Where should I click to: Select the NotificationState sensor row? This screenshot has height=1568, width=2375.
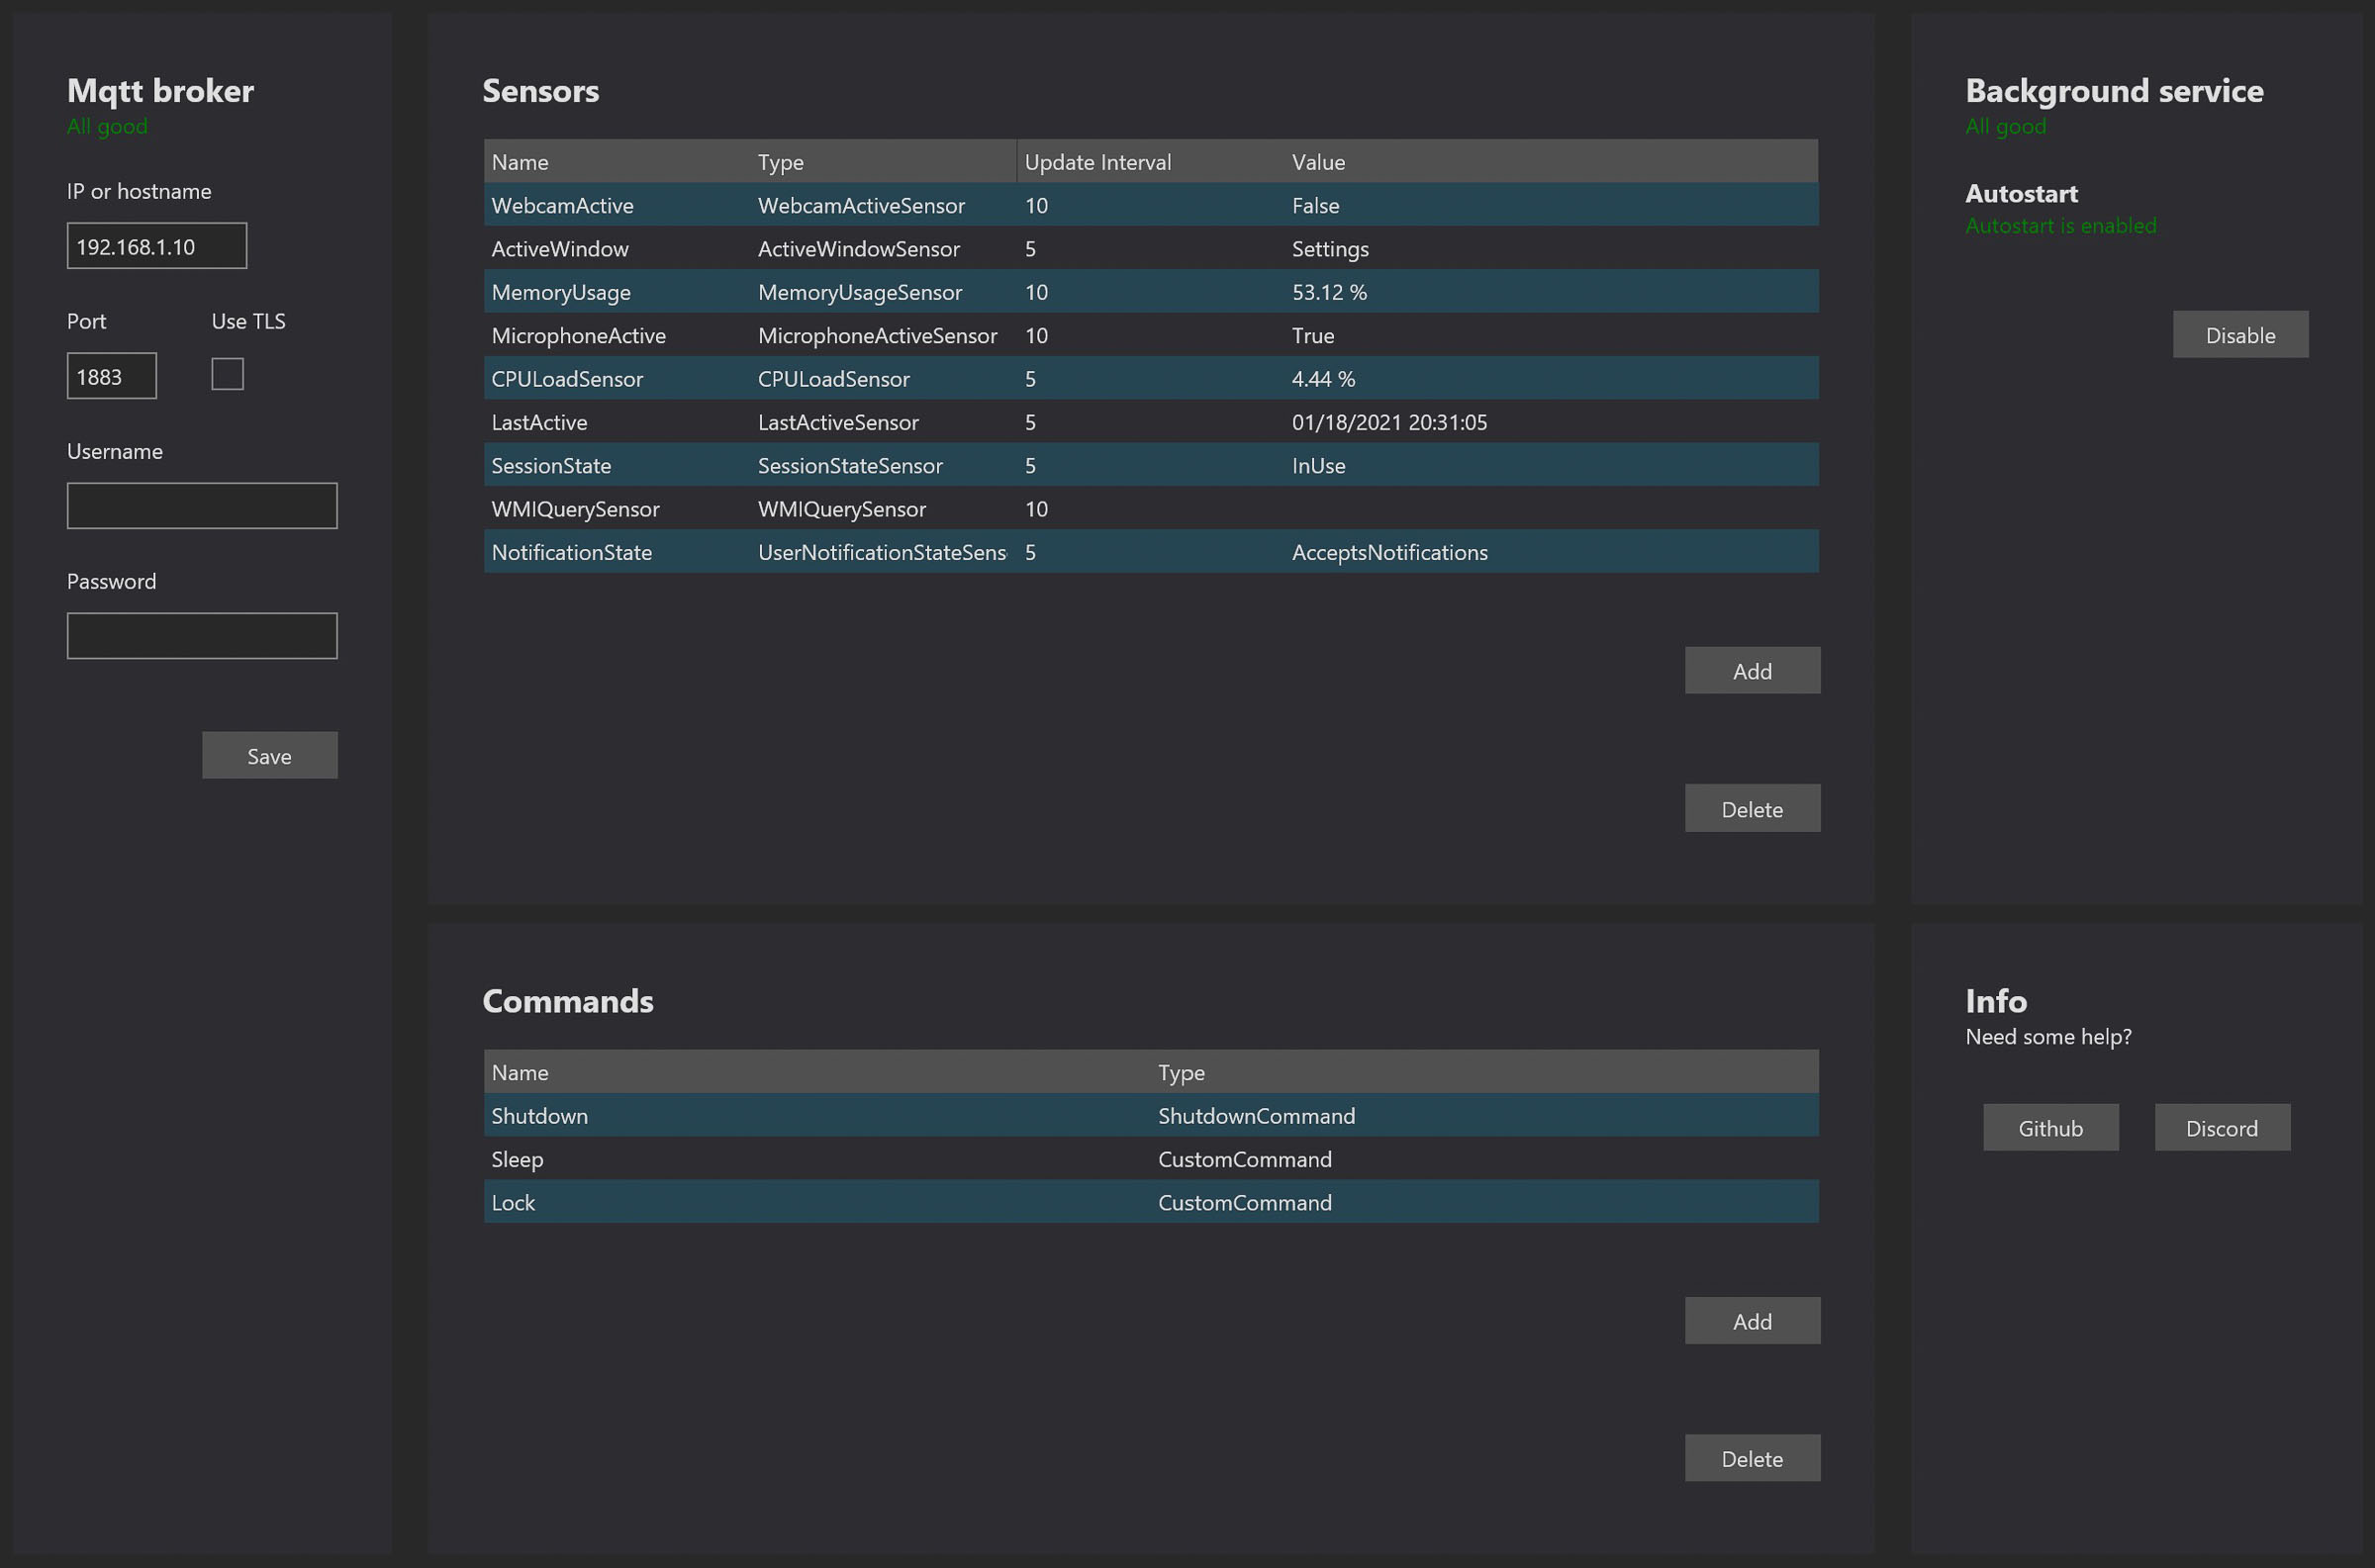pyautogui.click(x=1151, y=552)
